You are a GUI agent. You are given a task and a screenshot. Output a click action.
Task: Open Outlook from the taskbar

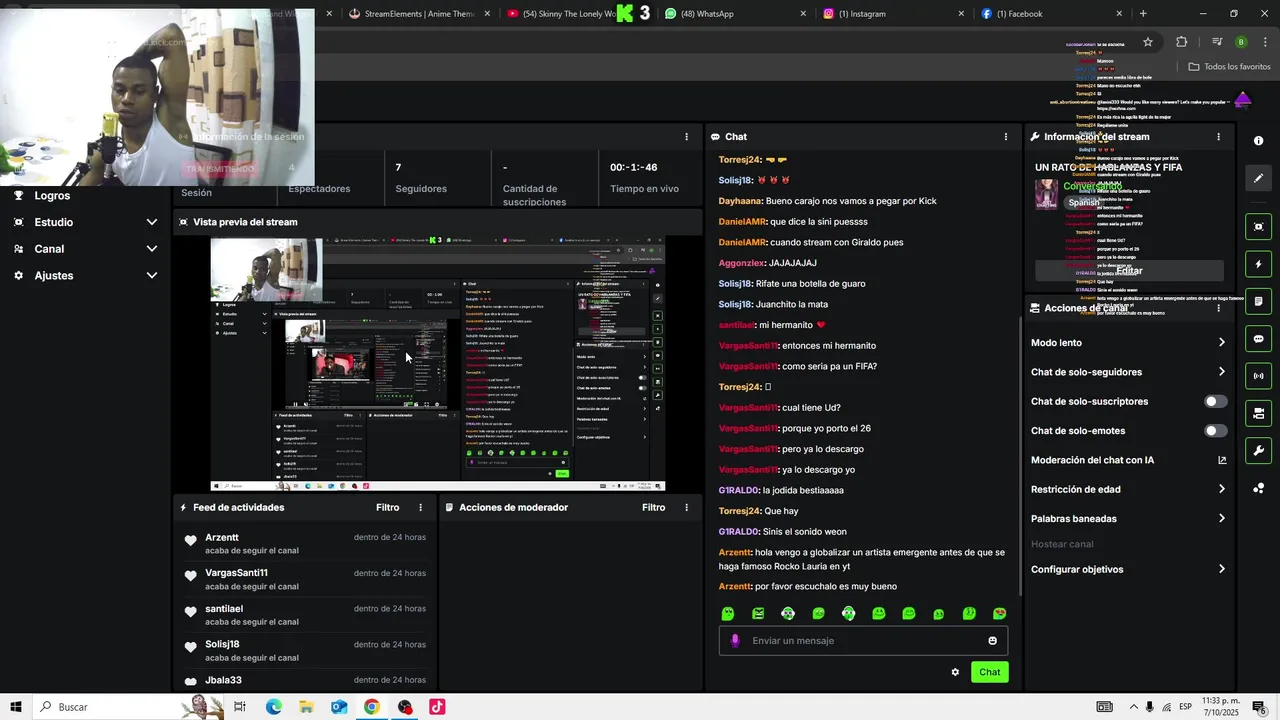339,707
